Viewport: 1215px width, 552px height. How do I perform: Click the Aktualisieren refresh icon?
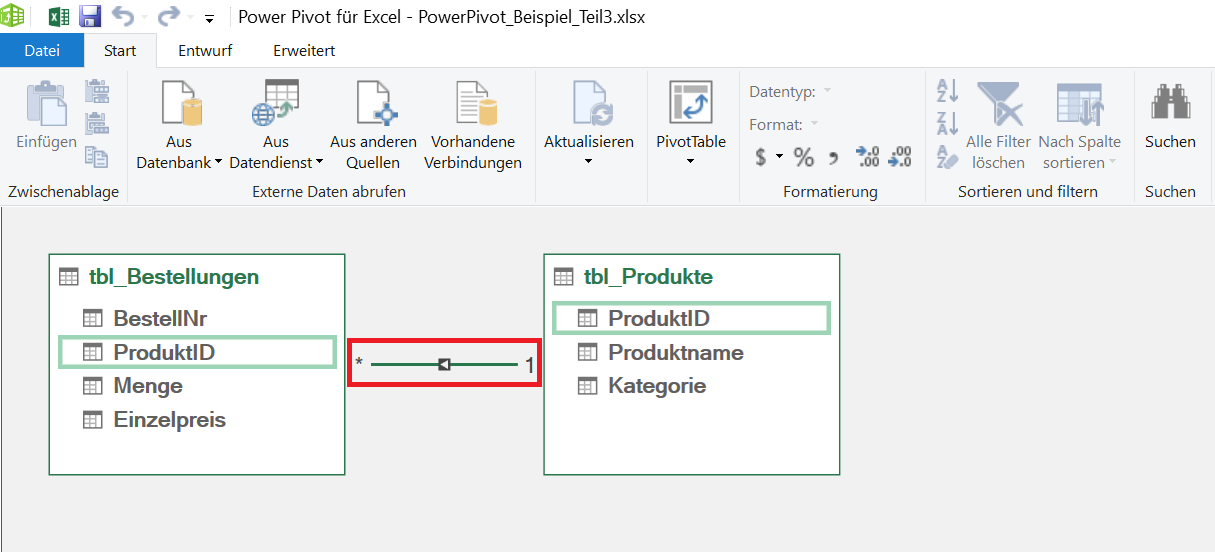point(592,104)
